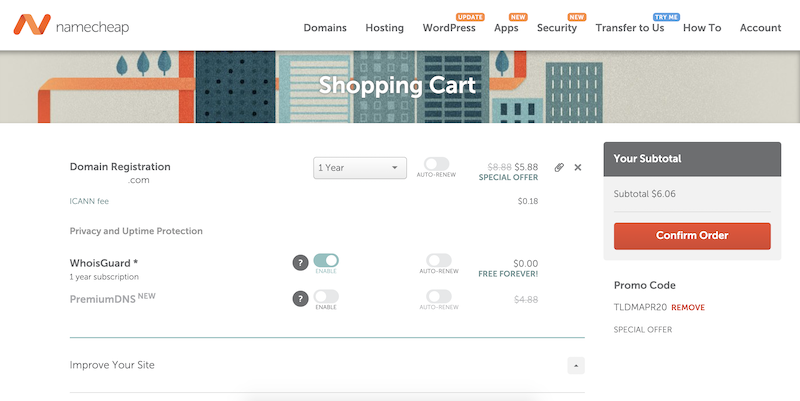Enable the PremiumDNS toggle
The image size is (800, 401).
(x=326, y=297)
